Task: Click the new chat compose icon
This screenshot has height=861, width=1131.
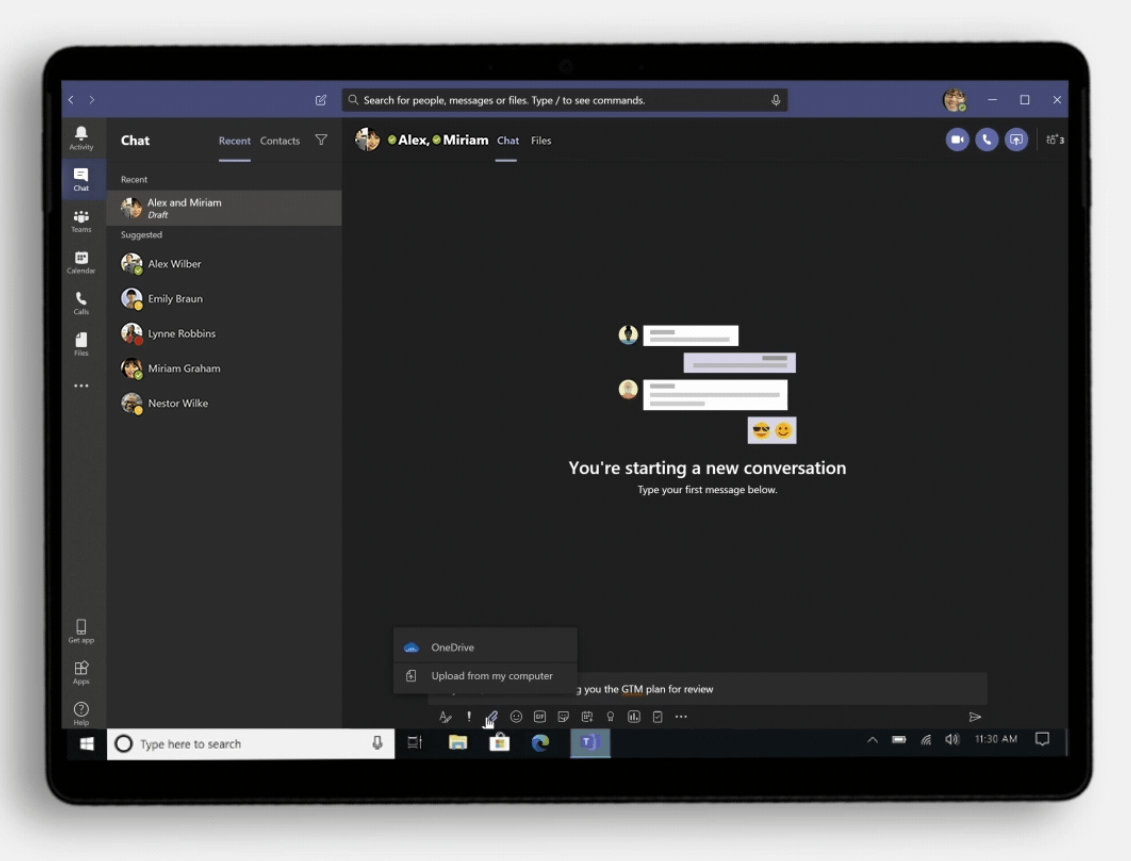Action: tap(321, 100)
